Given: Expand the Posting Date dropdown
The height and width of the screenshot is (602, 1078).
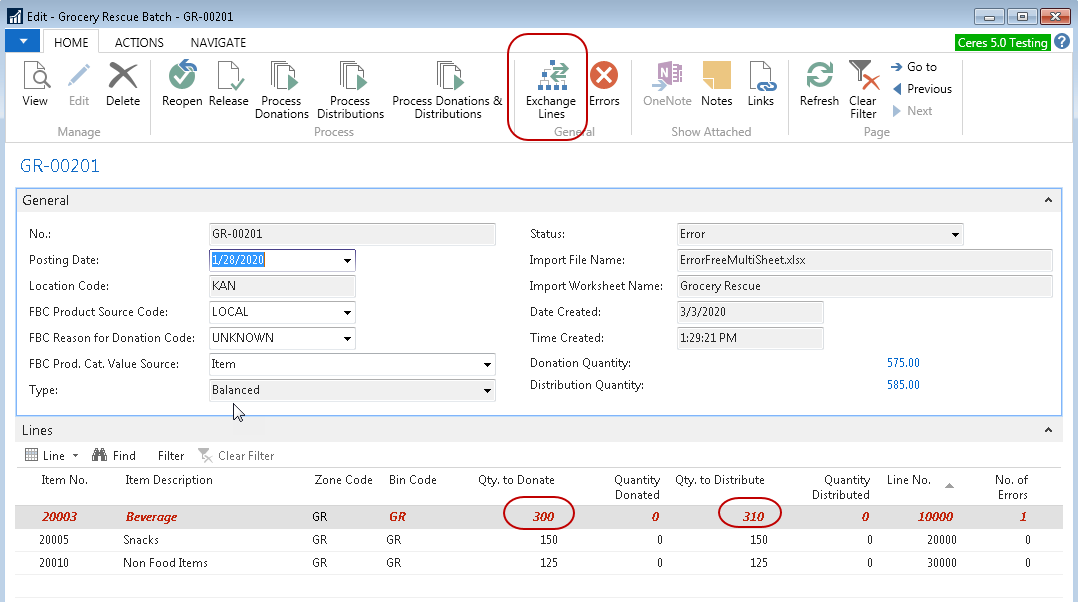Looking at the screenshot, I should tap(347, 261).
